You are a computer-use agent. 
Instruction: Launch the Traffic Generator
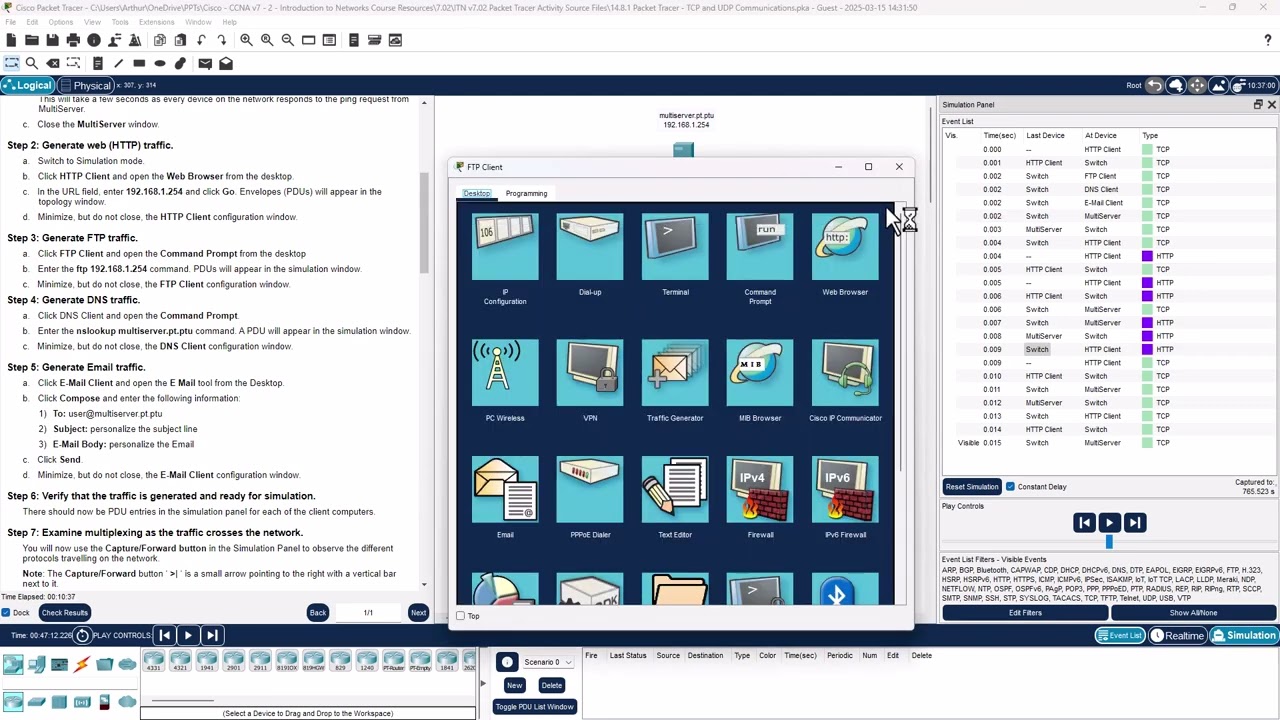[675, 373]
